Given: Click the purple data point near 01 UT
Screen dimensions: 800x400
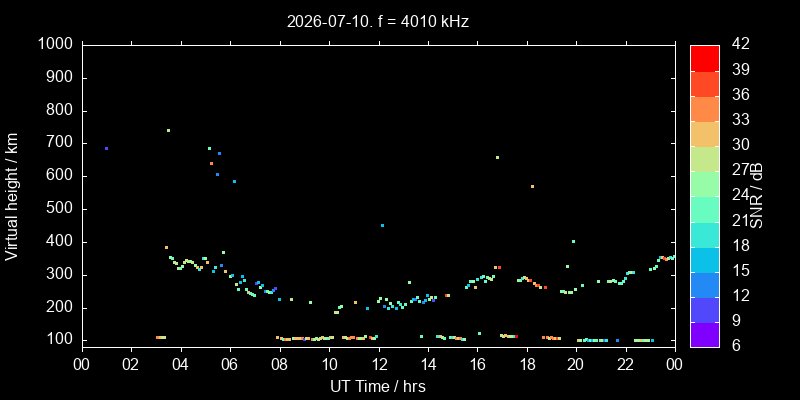Looking at the screenshot, I should [106, 148].
